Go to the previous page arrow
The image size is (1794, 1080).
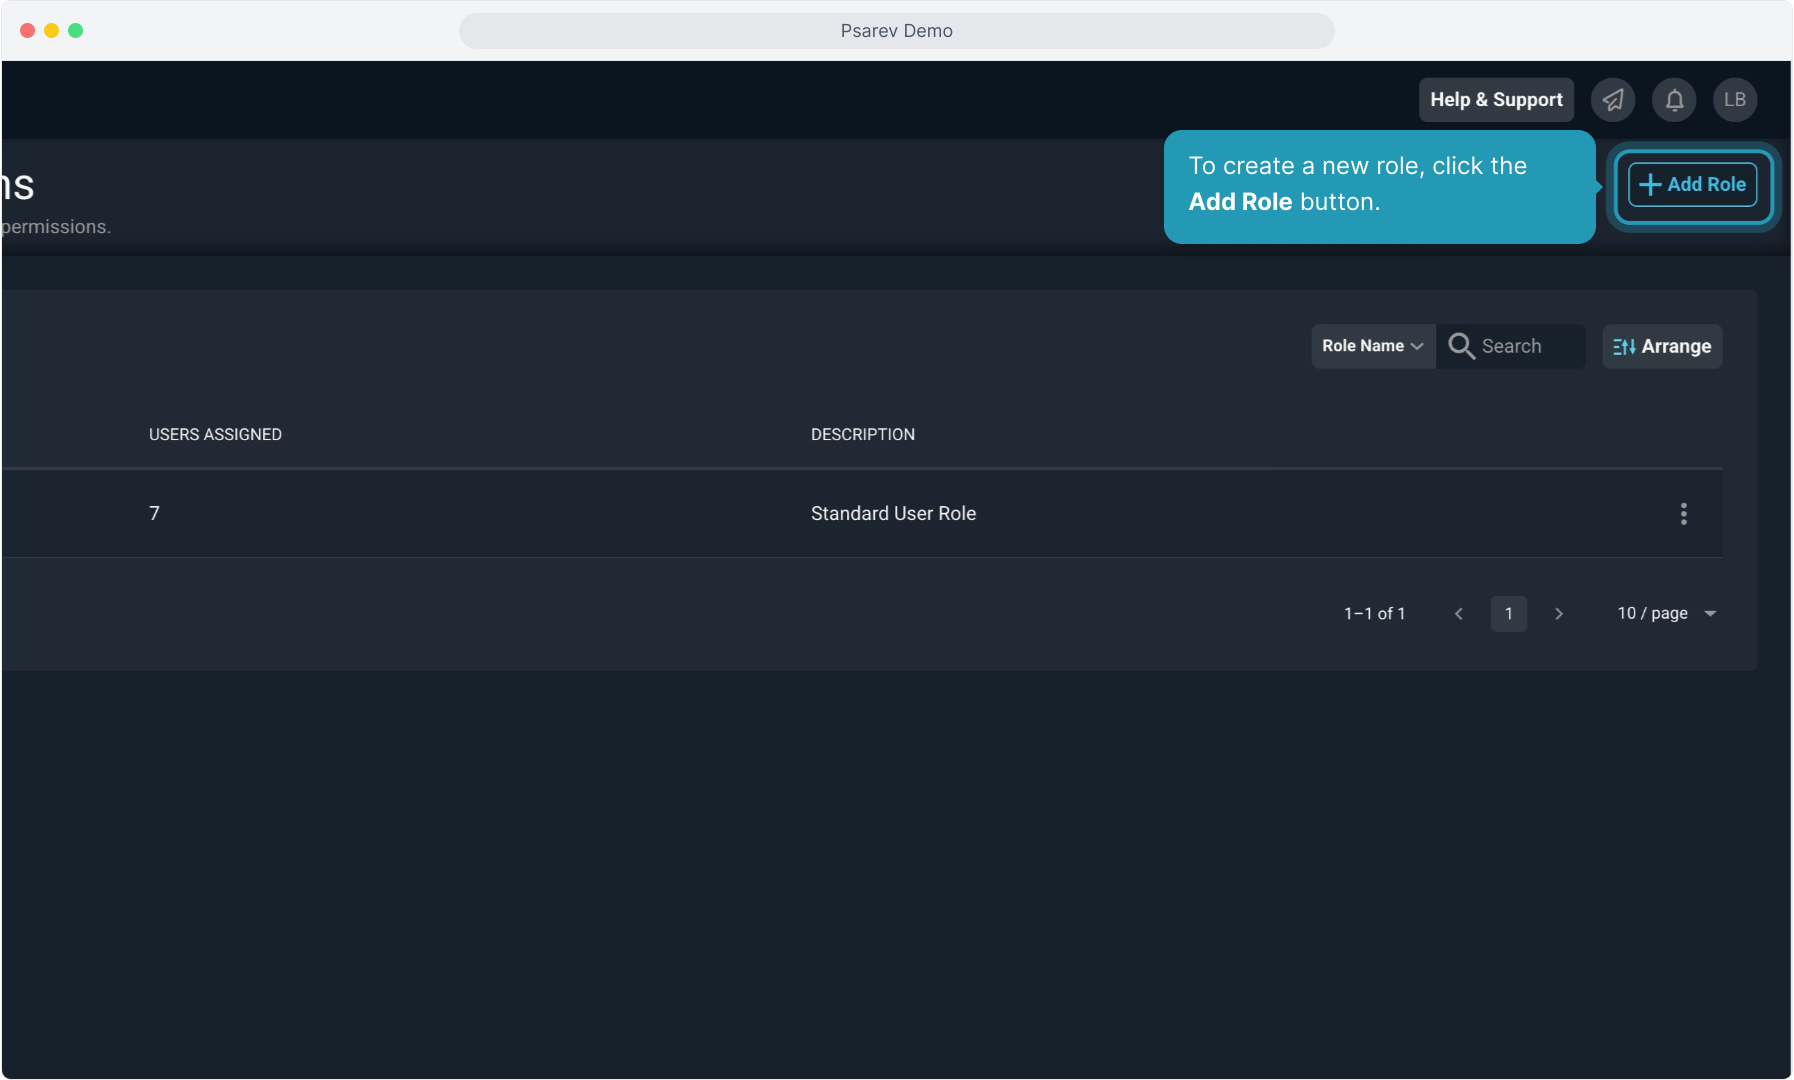(x=1458, y=614)
